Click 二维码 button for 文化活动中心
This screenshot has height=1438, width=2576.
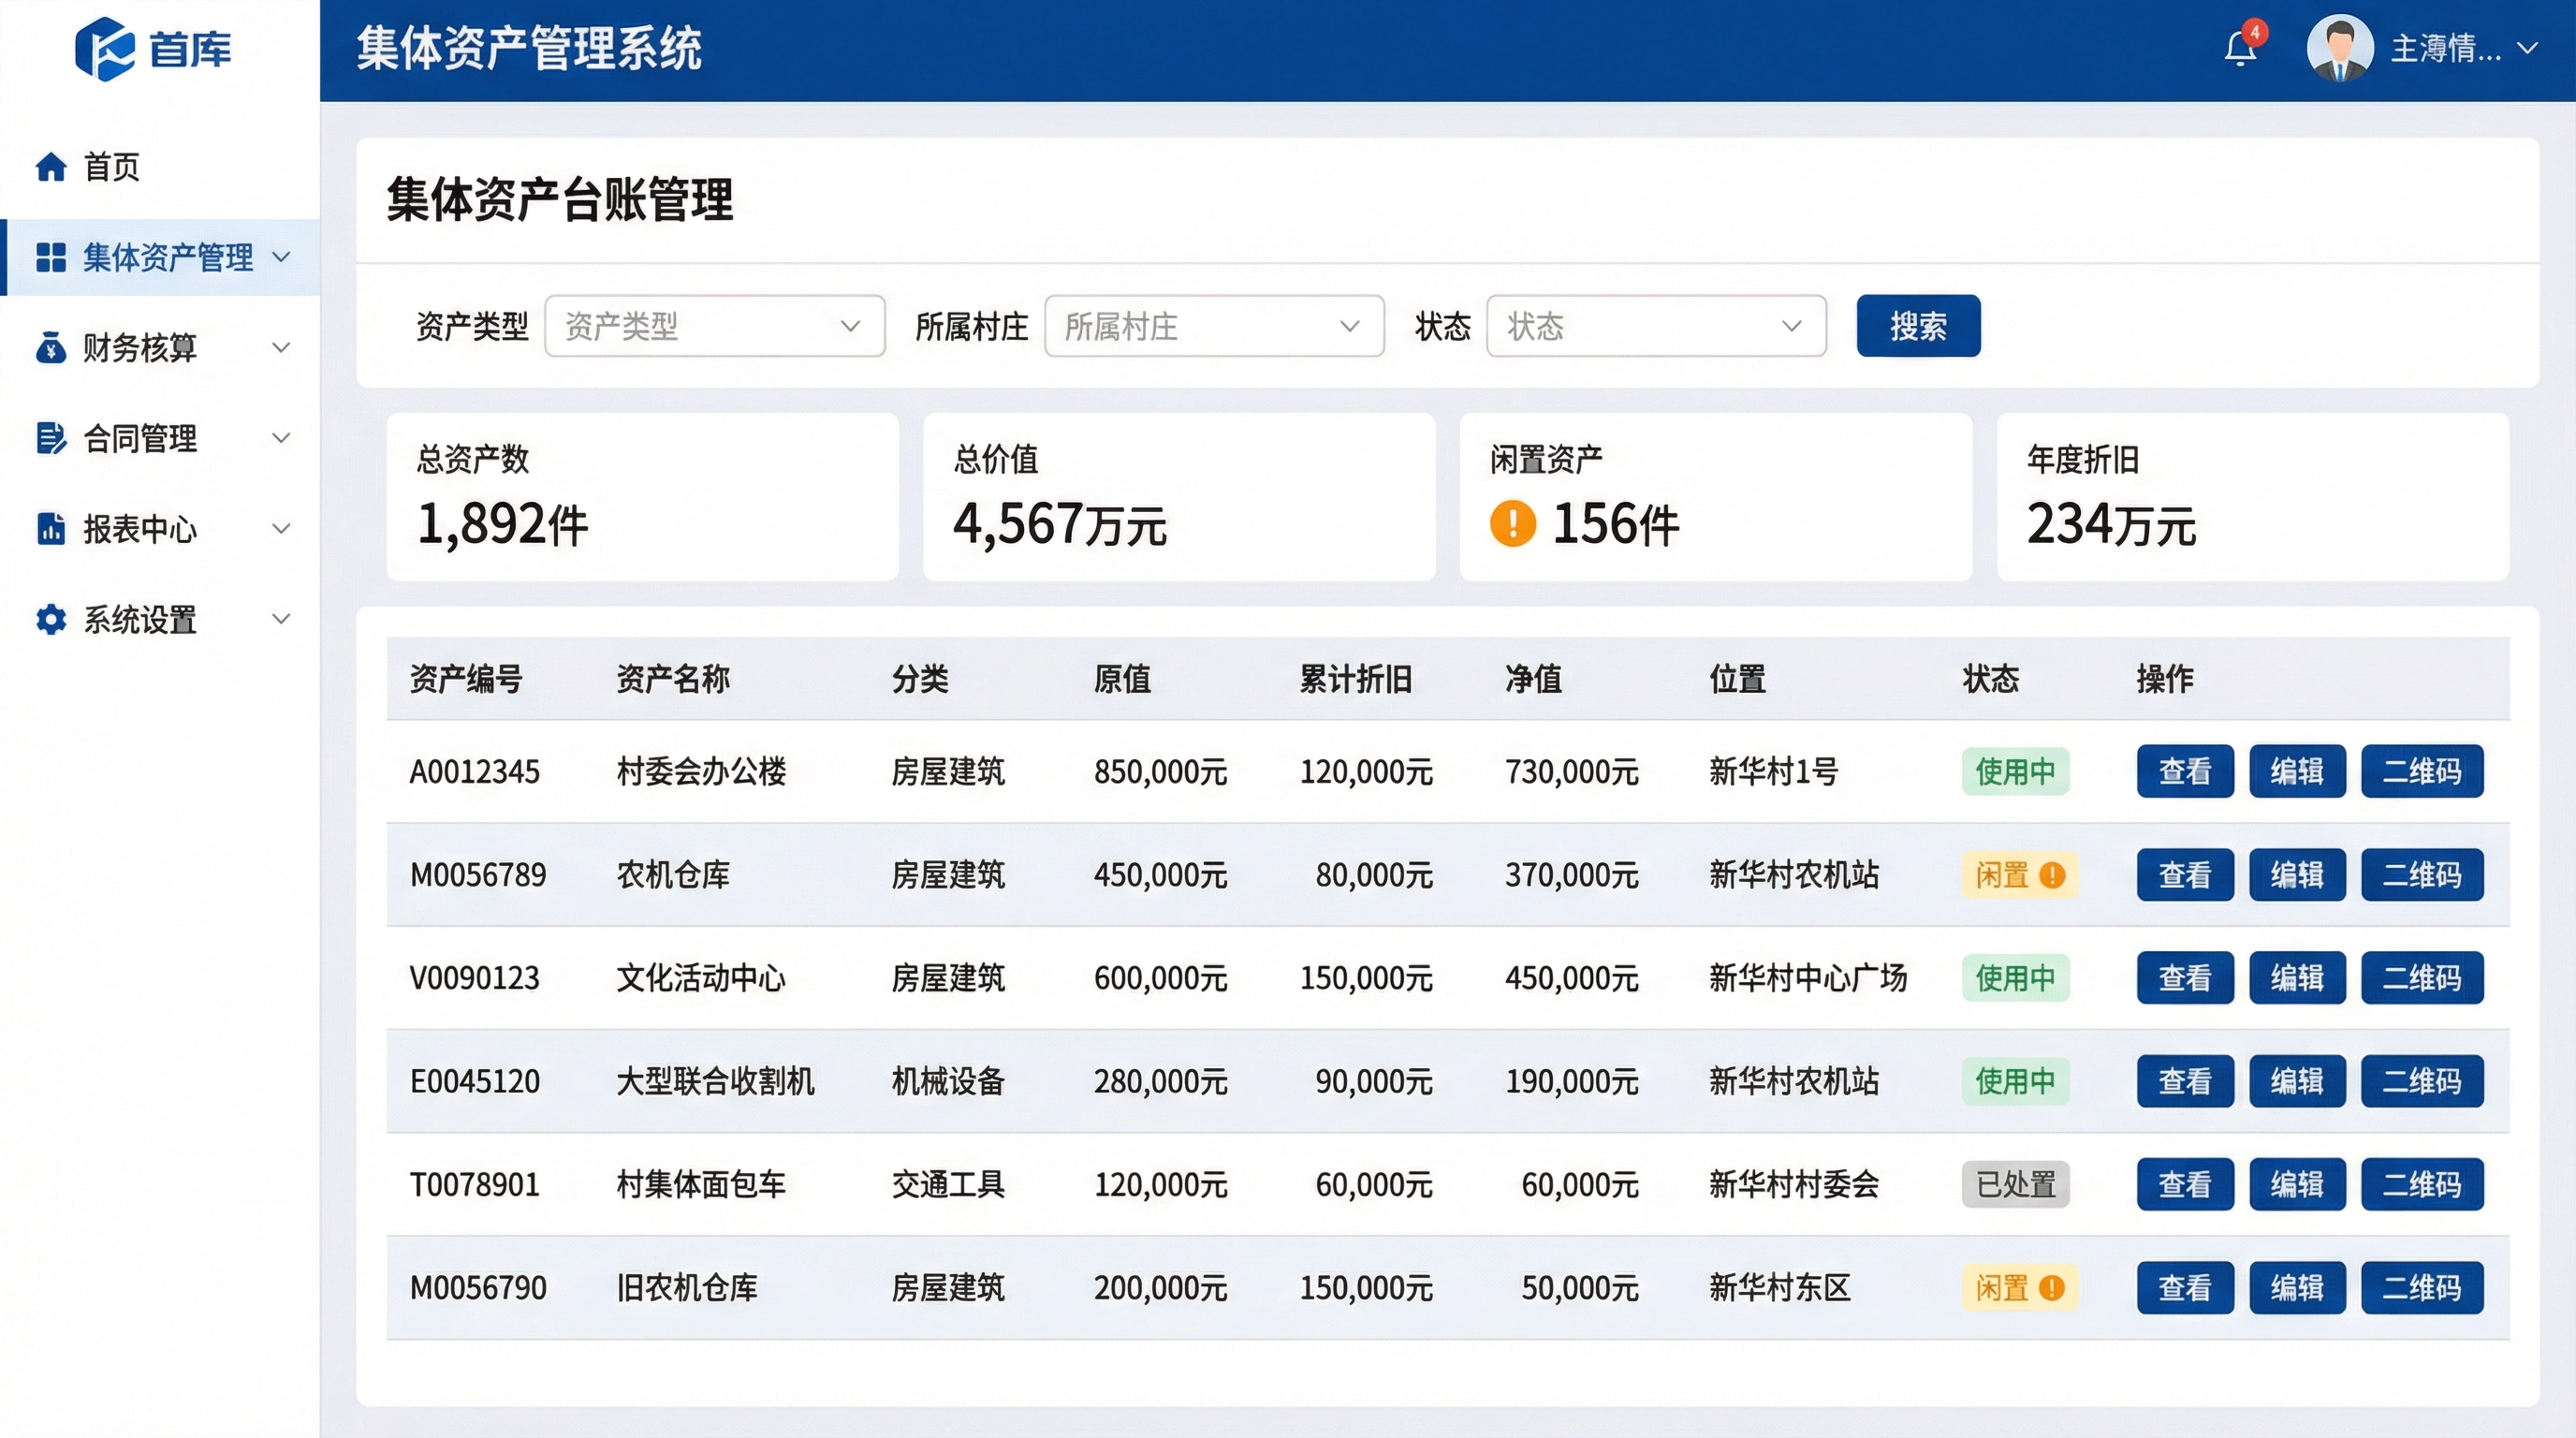[x=2422, y=978]
